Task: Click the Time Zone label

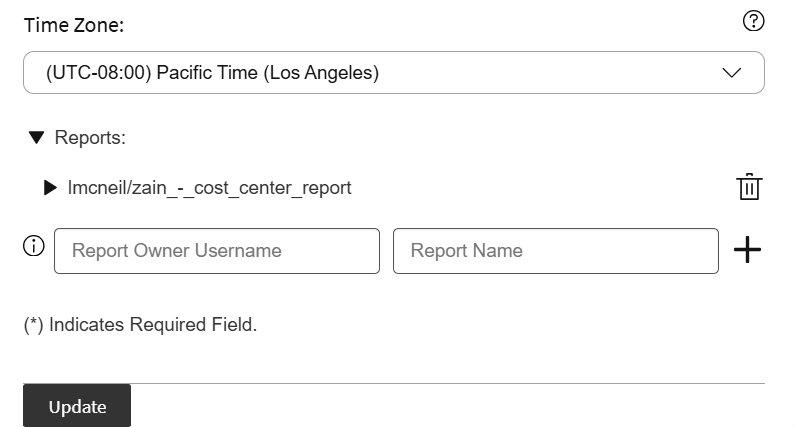Action: tap(74, 25)
